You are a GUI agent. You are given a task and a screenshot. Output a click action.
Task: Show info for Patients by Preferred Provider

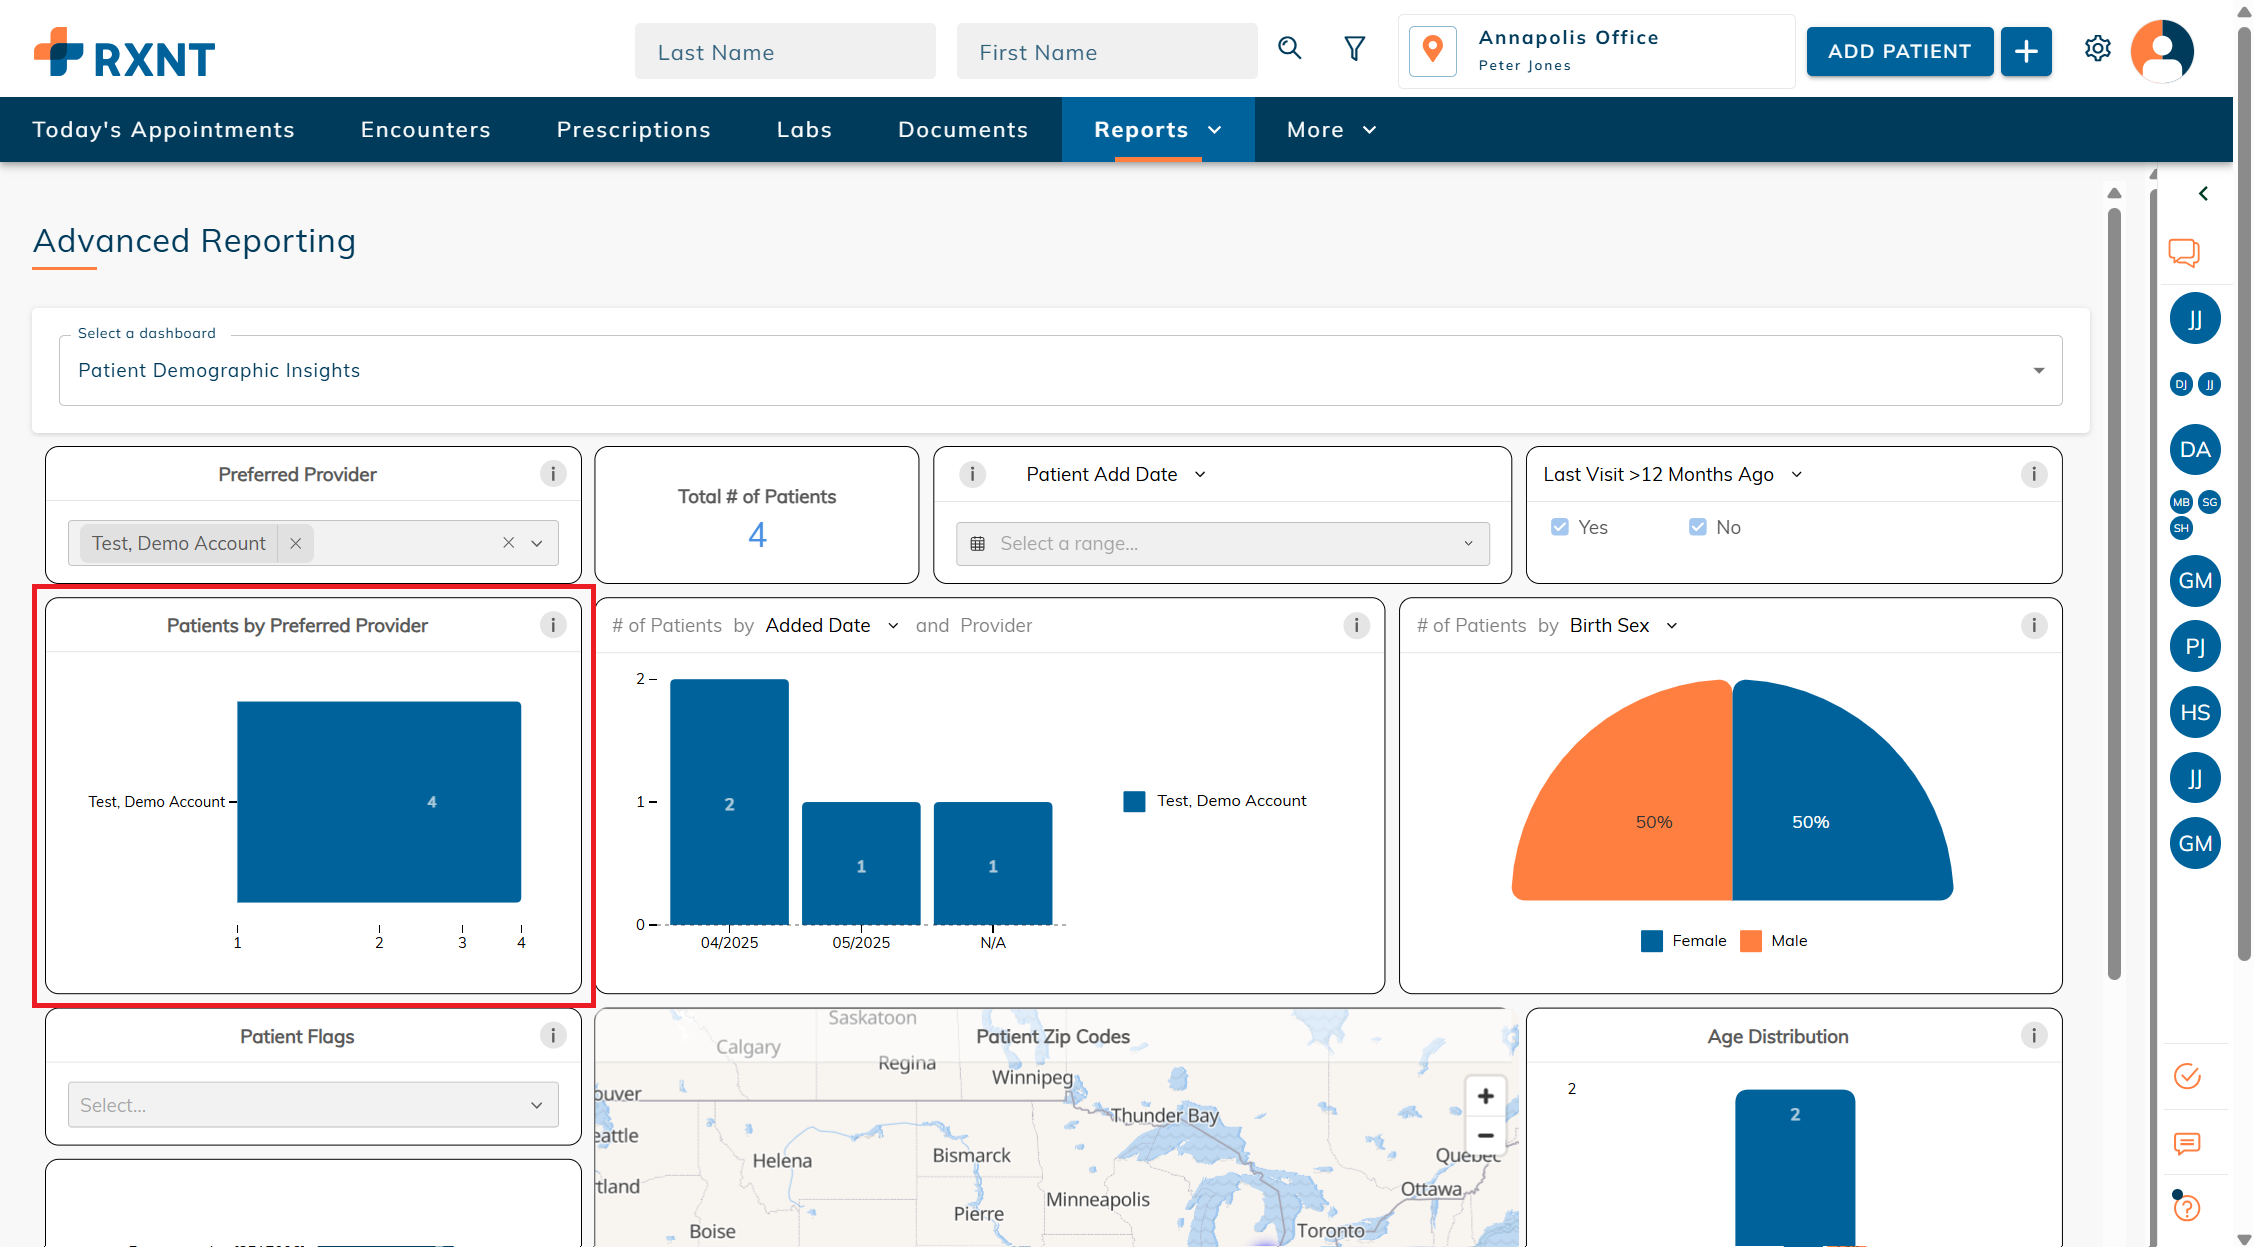(553, 625)
